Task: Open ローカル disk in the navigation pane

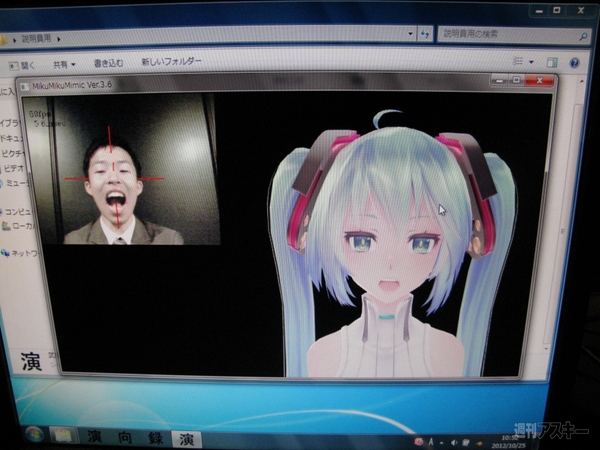Action: 19,226
